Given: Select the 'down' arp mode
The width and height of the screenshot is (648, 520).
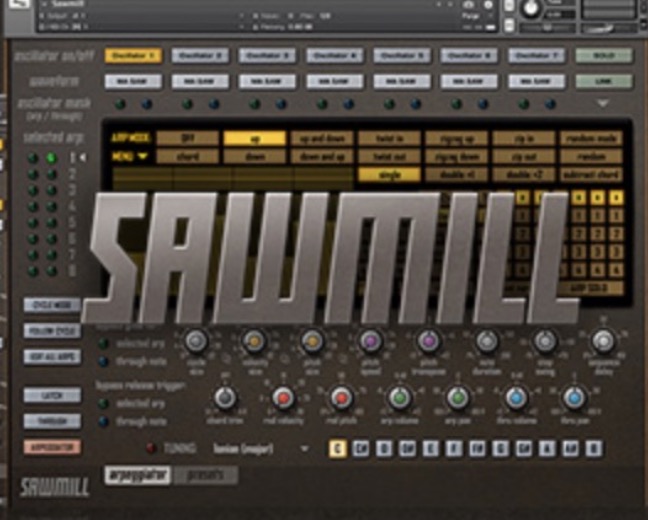Looking at the screenshot, I should [x=255, y=156].
